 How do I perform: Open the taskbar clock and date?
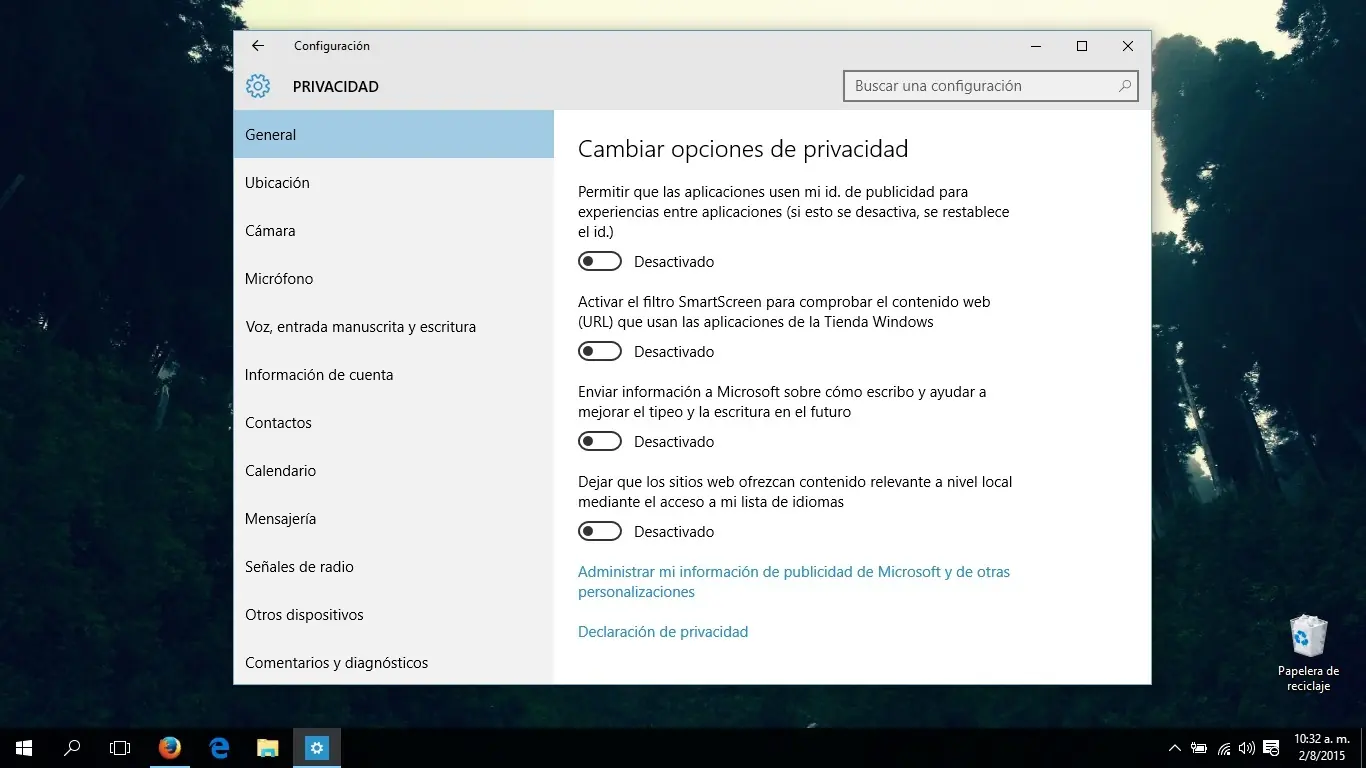click(x=1322, y=748)
